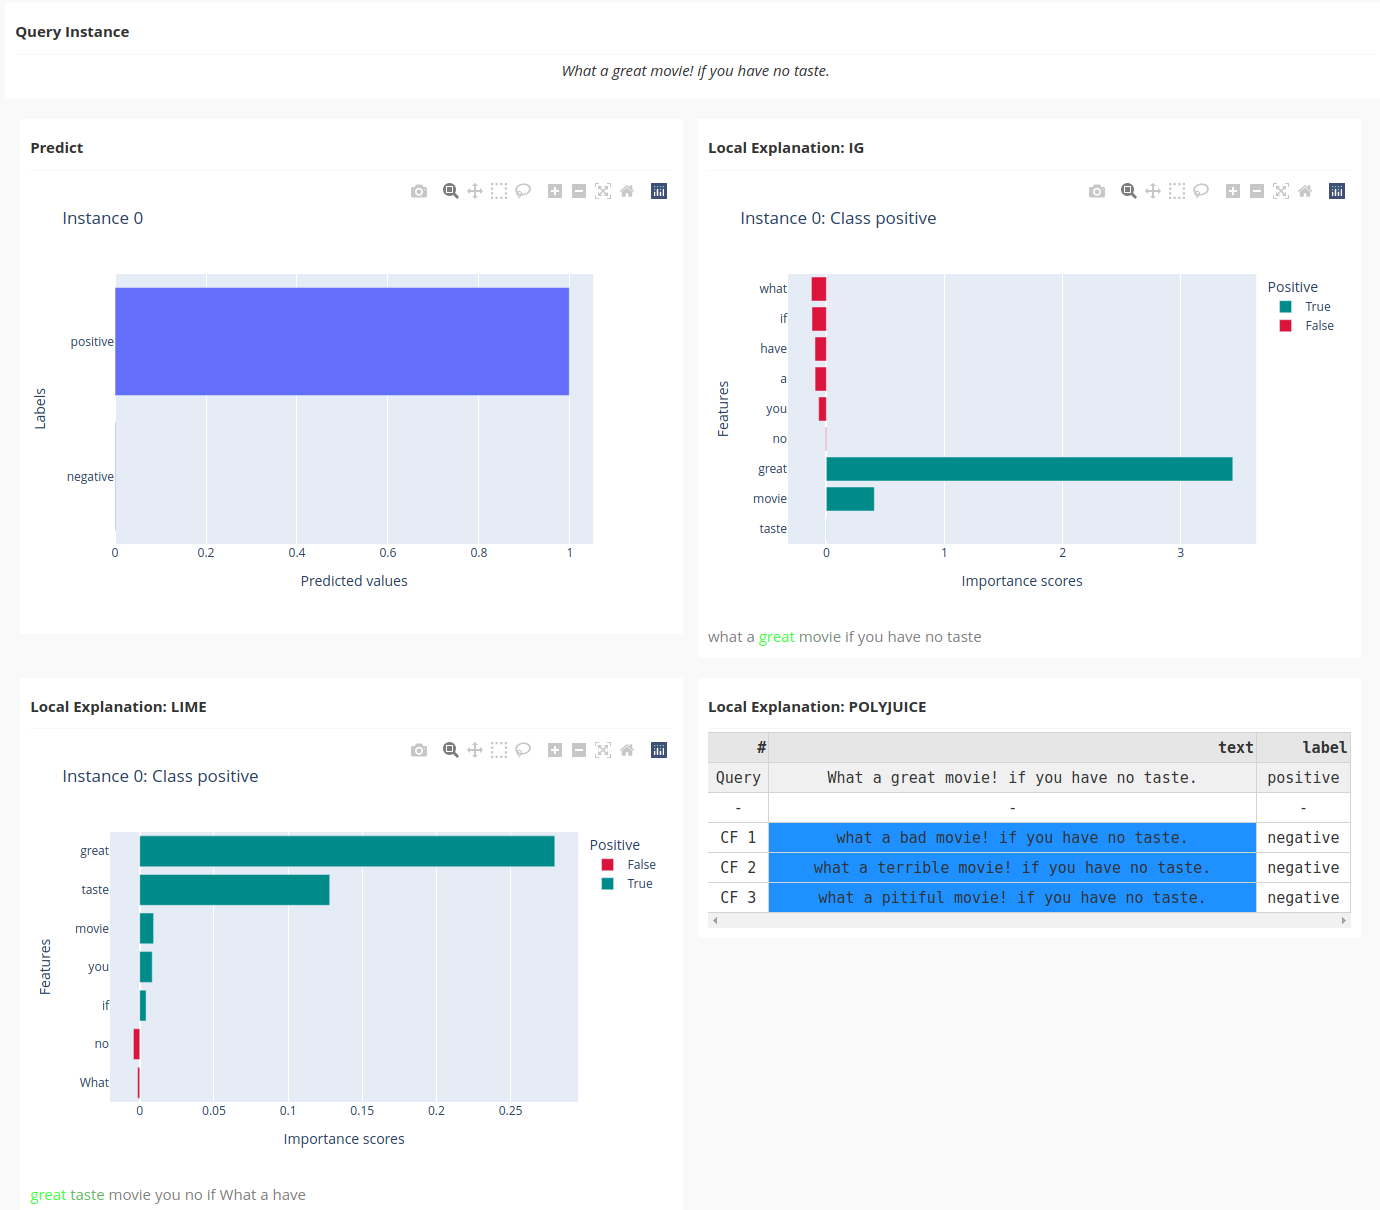Select the Zoom tool in Predict chart toolbar
1380x1210 pixels.
pos(451,191)
